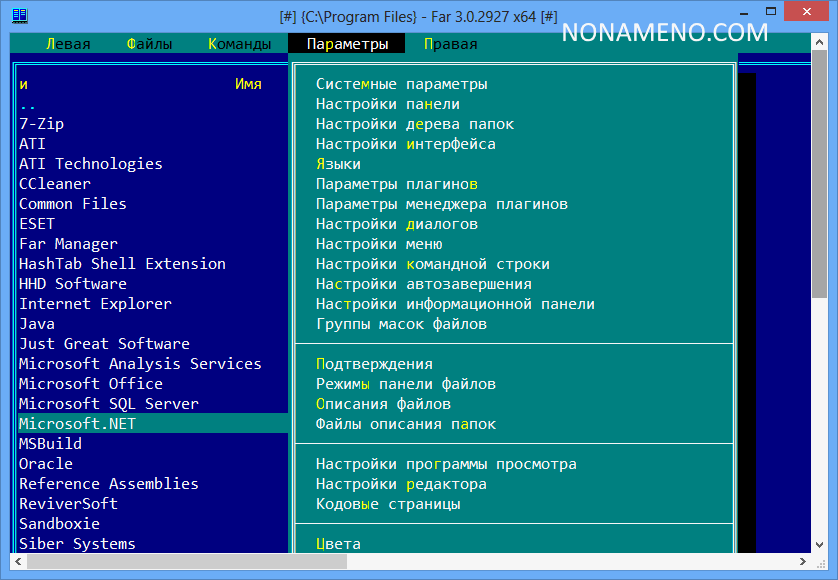838x580 pixels.
Task: Open the Правая menu
Action: [x=451, y=44]
